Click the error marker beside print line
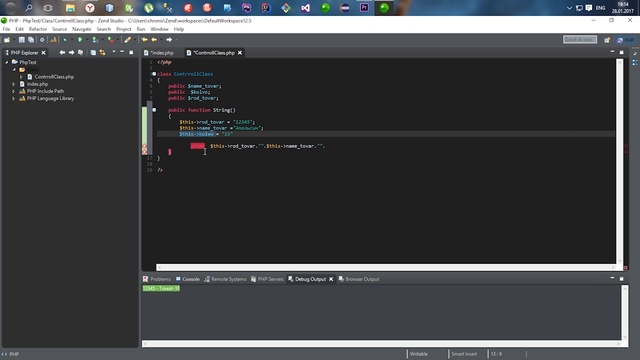The image size is (640, 360). 144,146
